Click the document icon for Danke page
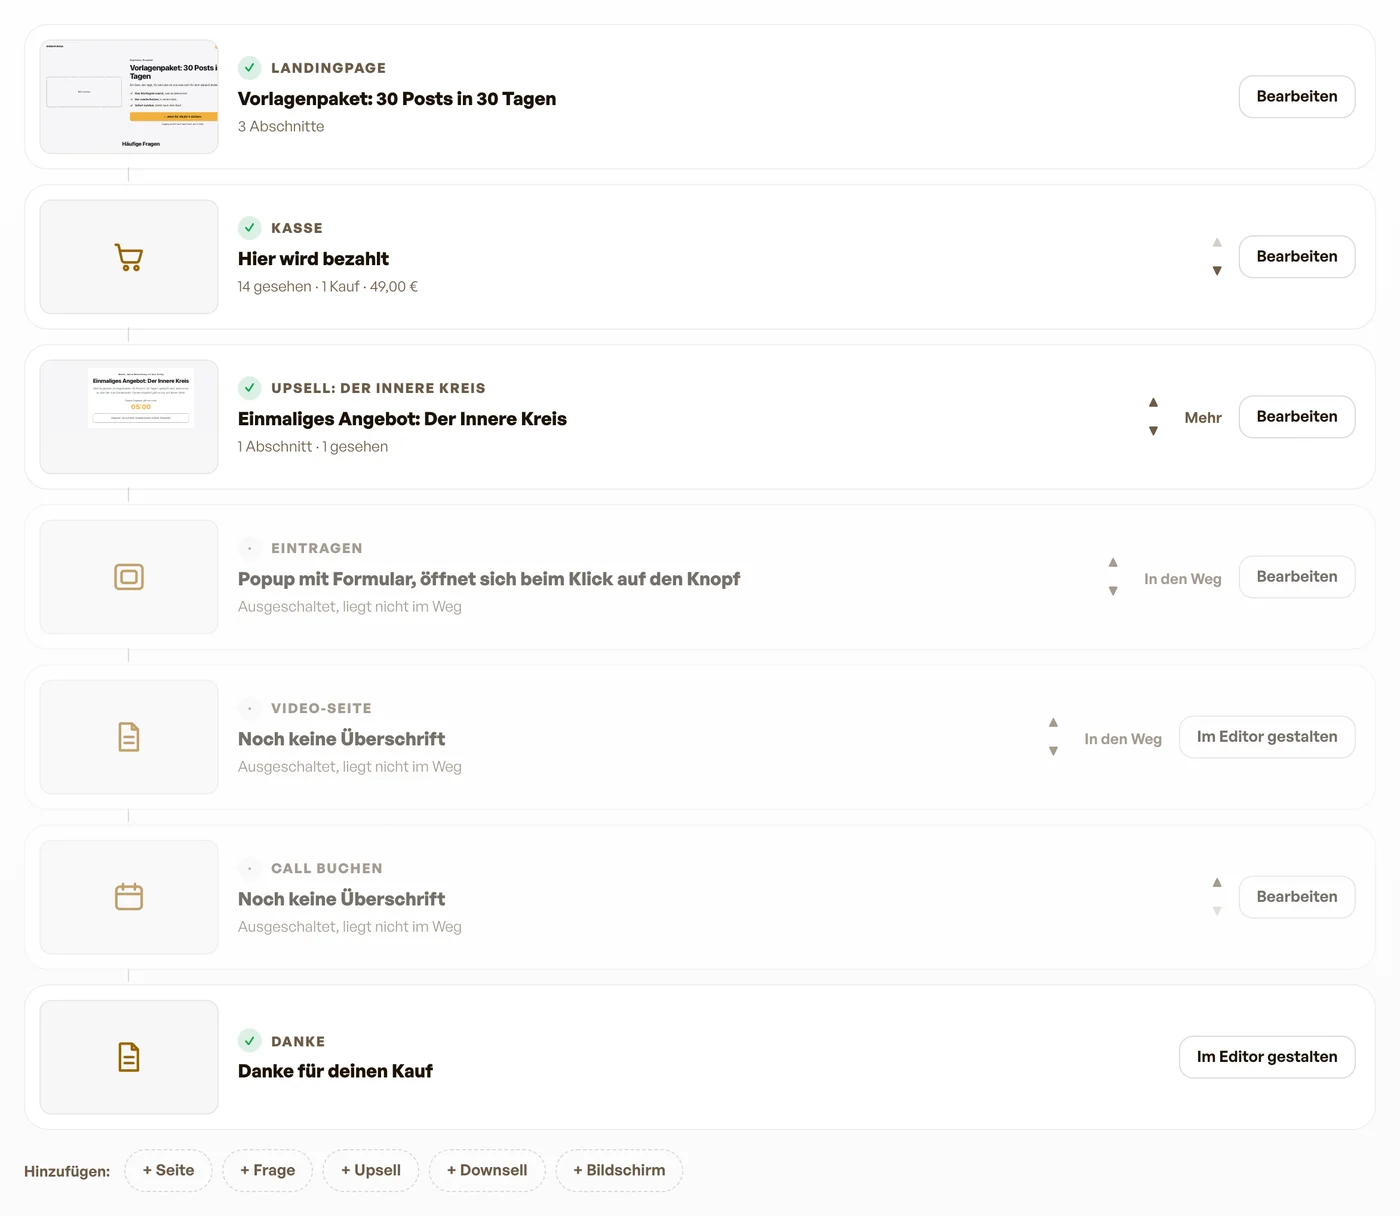 pos(129,1057)
